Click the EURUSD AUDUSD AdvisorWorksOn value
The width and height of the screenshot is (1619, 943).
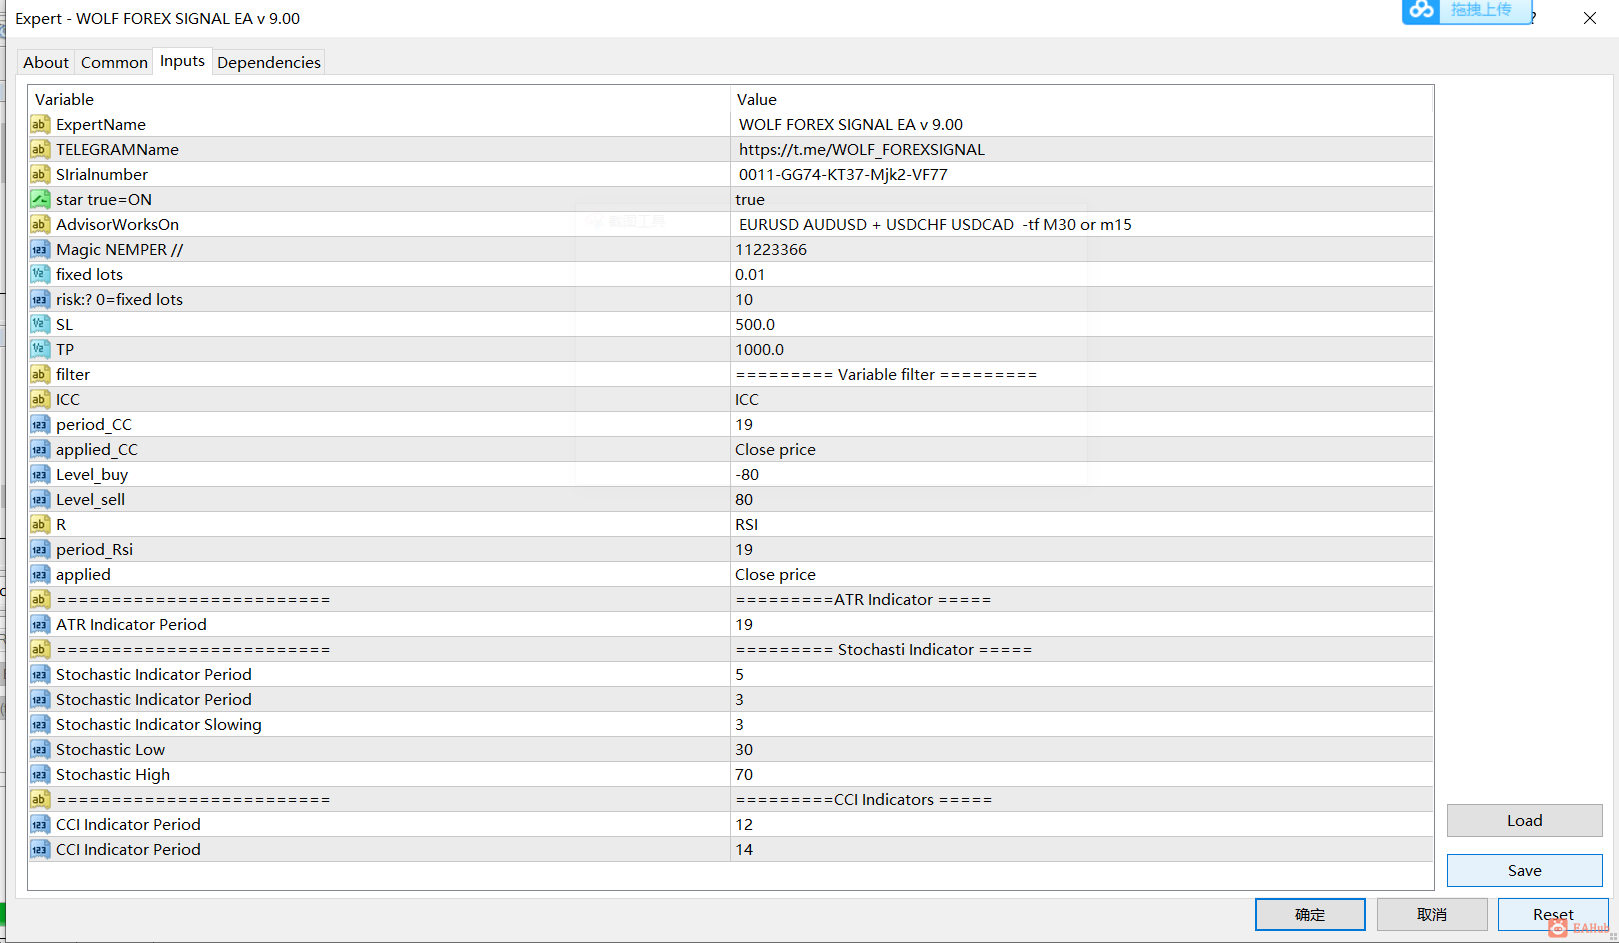point(935,224)
